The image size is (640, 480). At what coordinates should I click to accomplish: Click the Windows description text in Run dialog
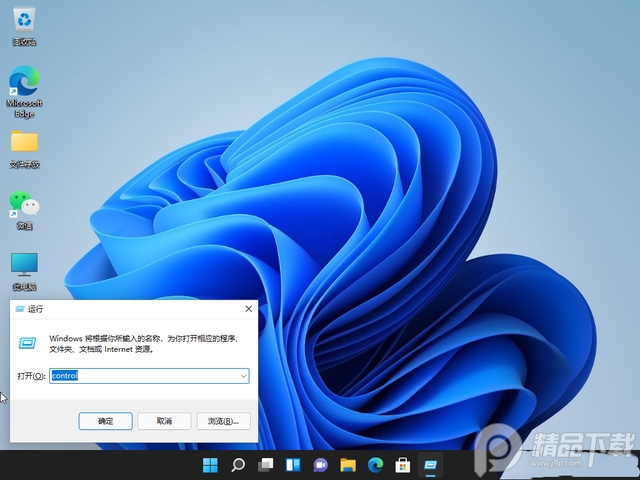(x=144, y=344)
